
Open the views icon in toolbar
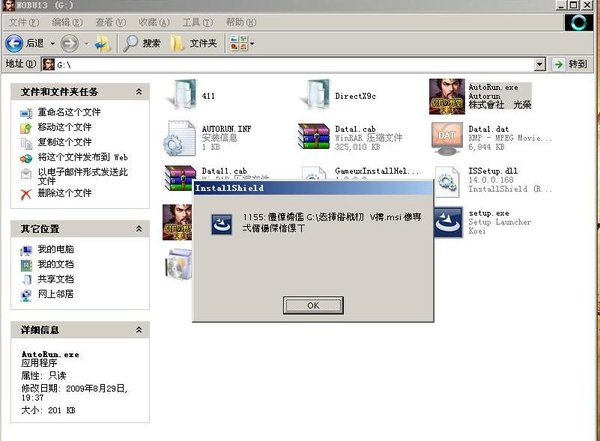(x=238, y=43)
